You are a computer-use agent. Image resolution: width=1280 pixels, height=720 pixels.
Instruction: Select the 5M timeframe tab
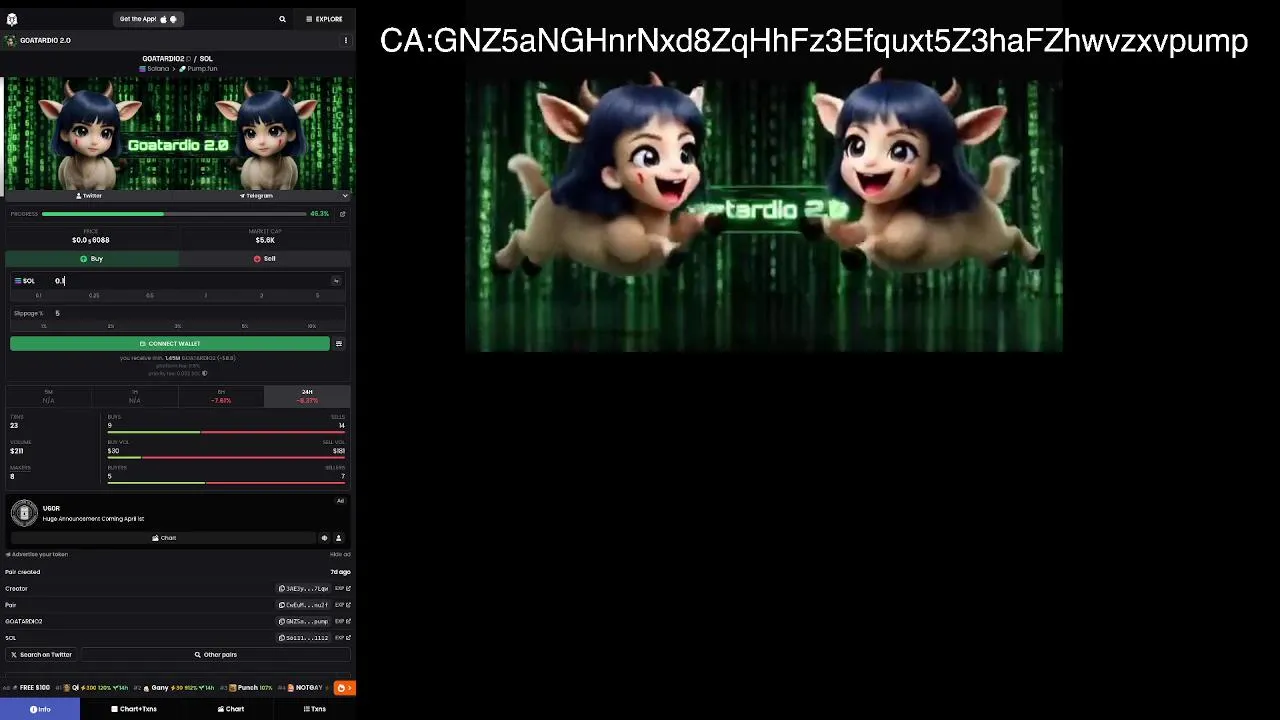pos(49,396)
